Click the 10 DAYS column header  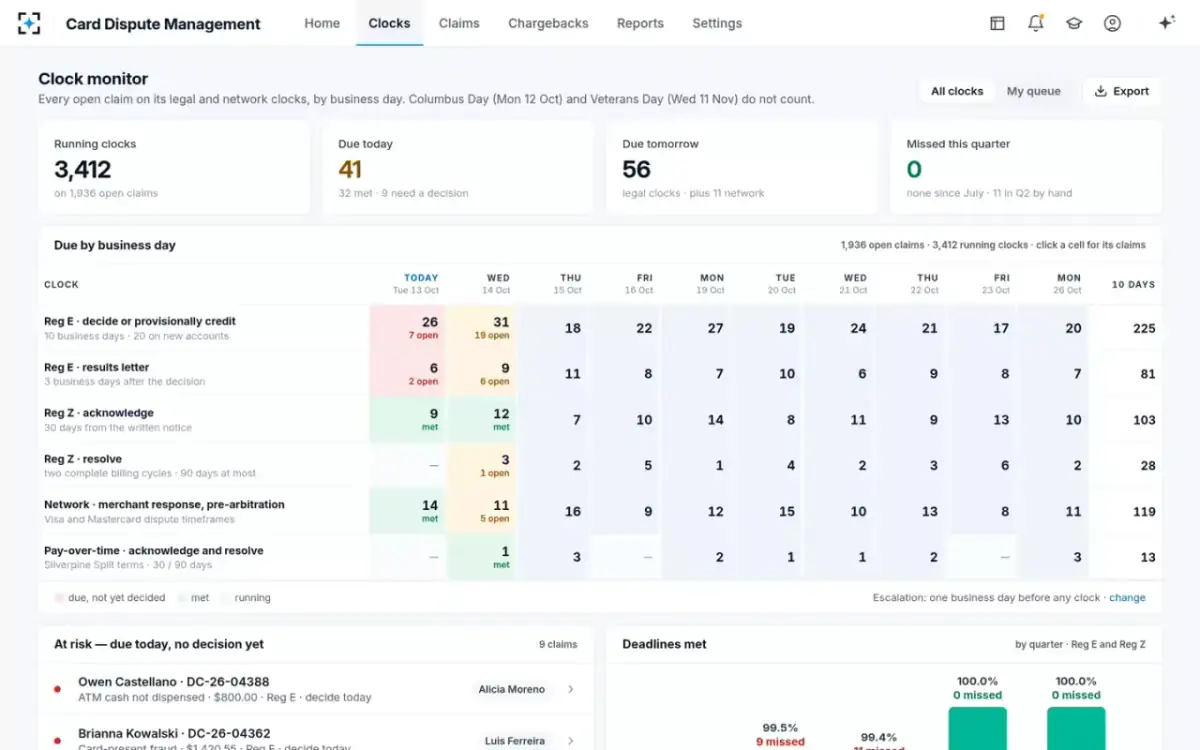(1133, 284)
